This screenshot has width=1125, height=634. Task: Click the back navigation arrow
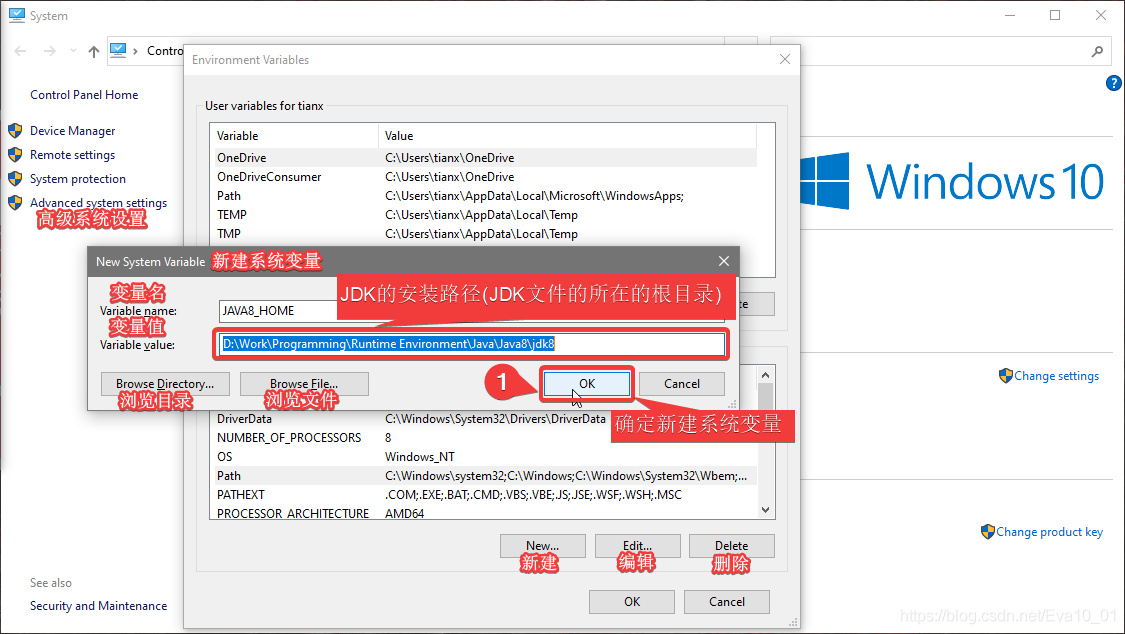20,51
